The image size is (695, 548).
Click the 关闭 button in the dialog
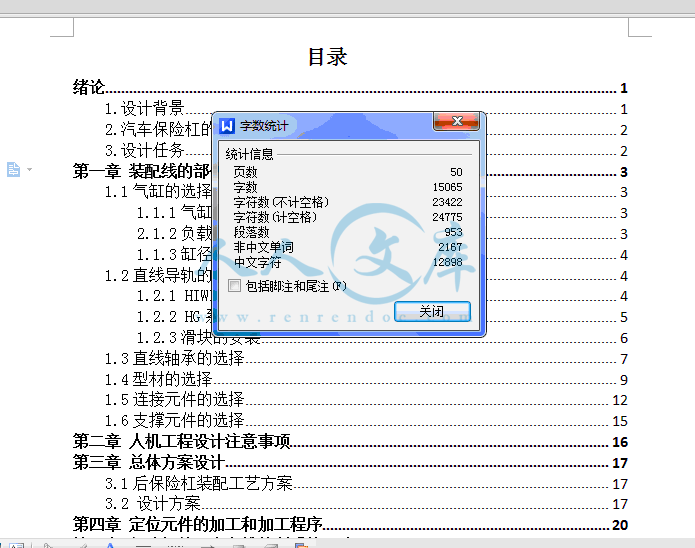coord(432,311)
